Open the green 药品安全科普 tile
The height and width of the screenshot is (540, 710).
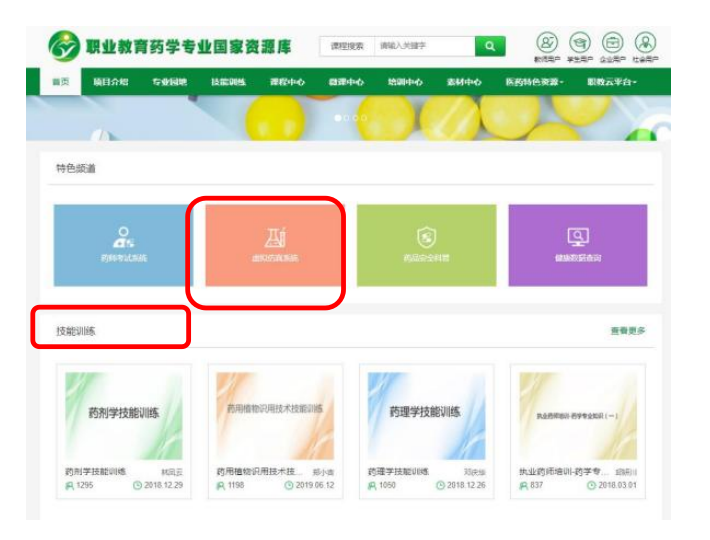426,245
